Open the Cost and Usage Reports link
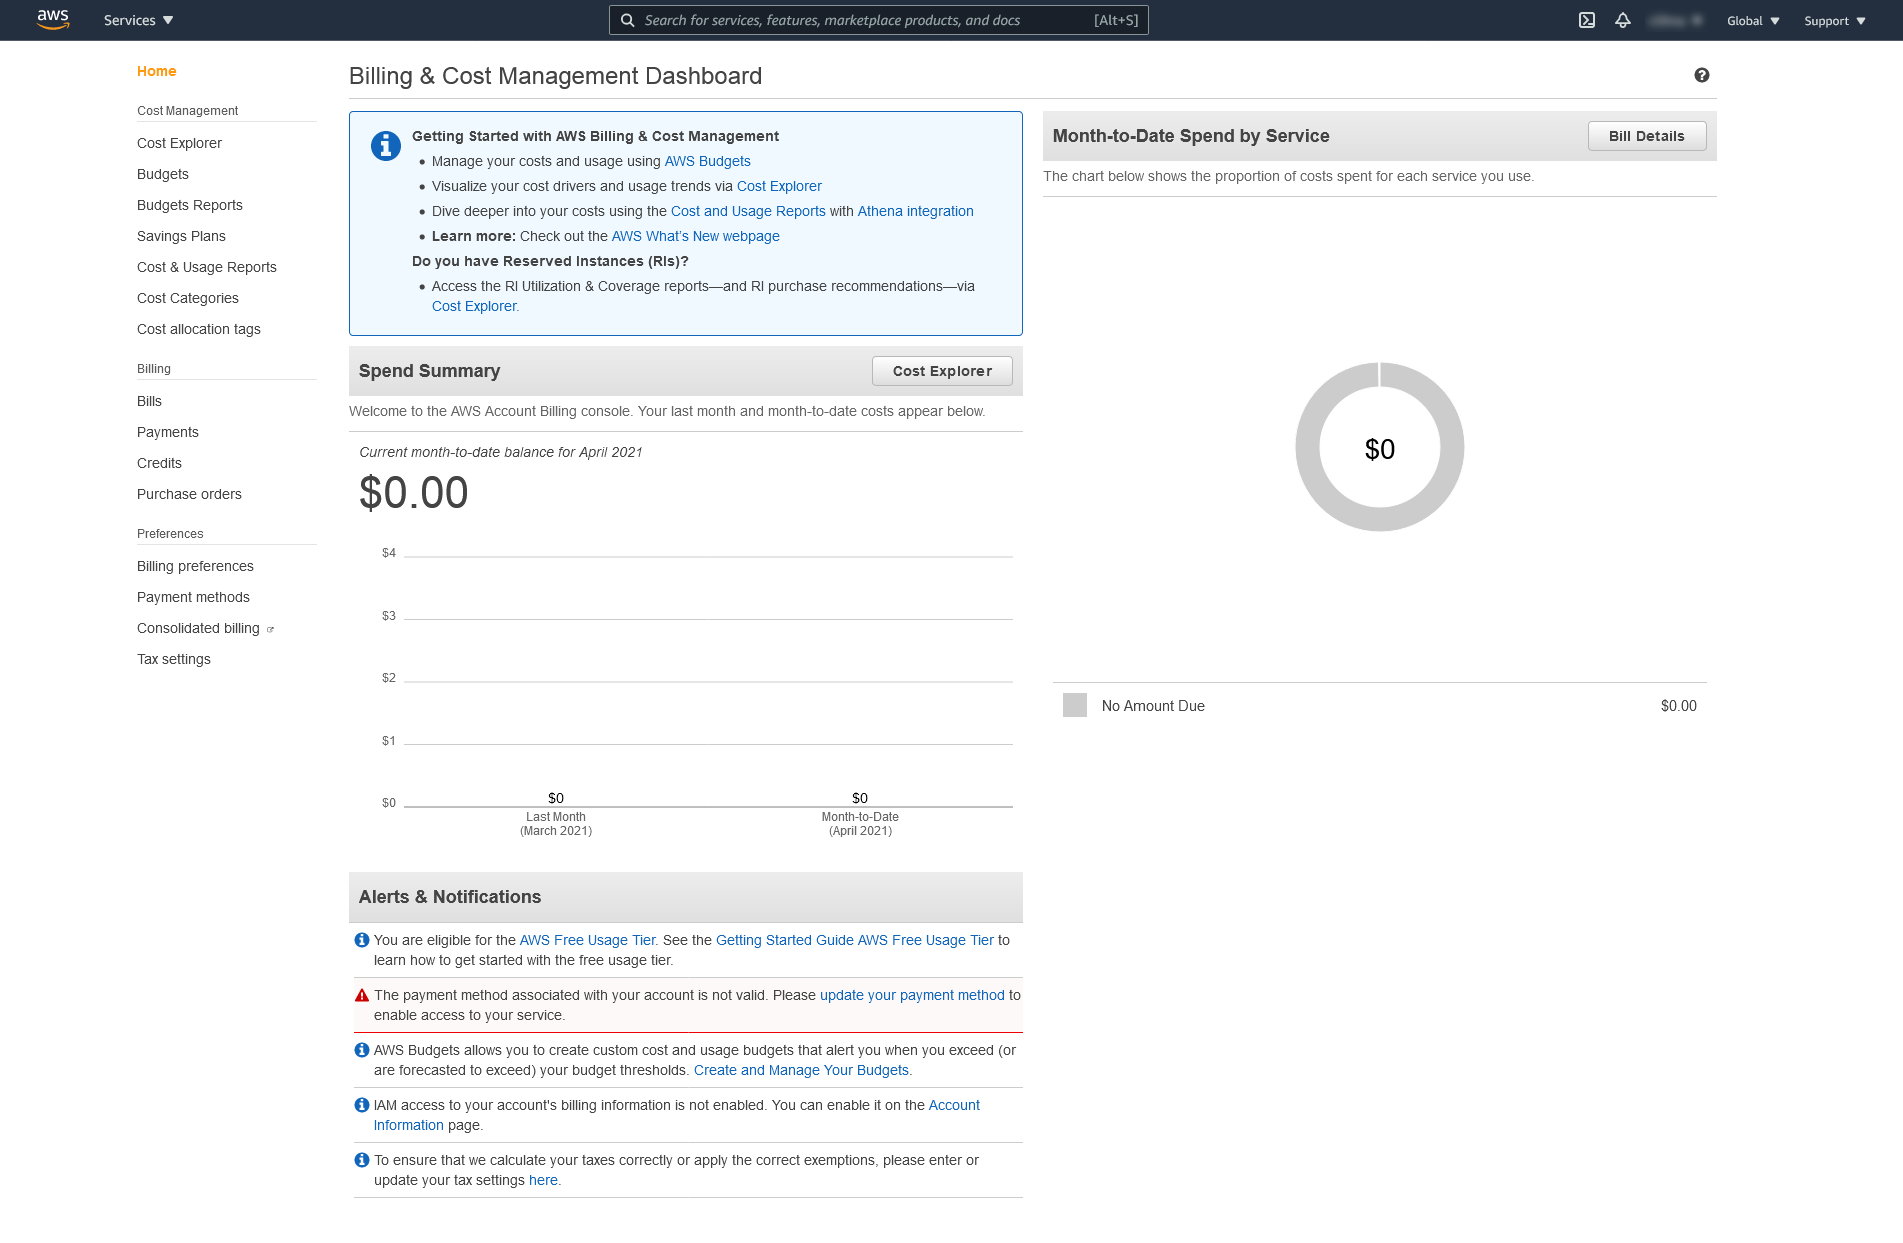 (x=748, y=211)
